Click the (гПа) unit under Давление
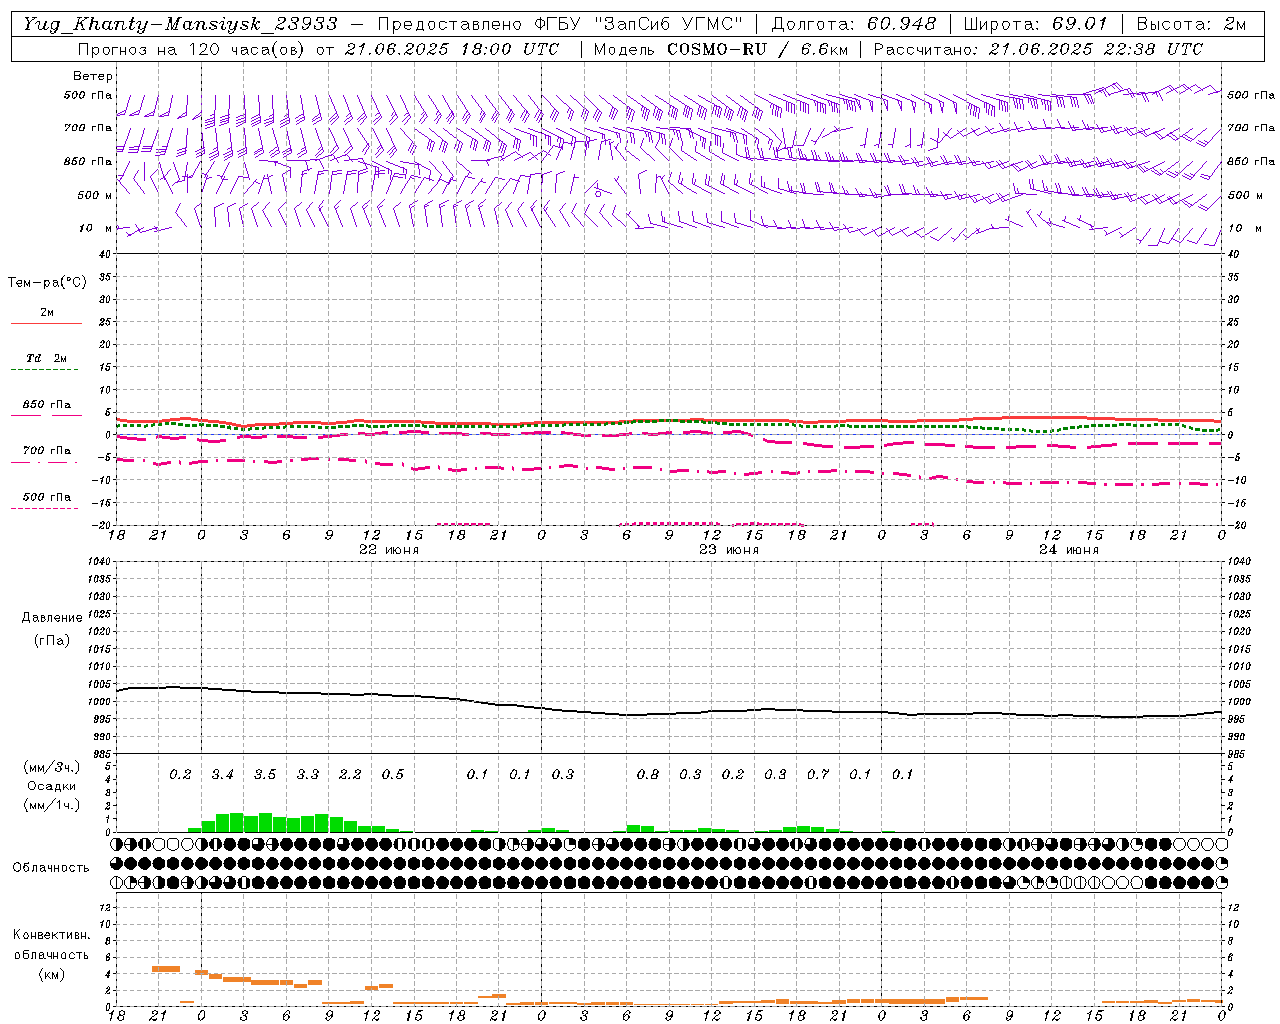This screenshot has width=1280, height=1024. point(51,640)
